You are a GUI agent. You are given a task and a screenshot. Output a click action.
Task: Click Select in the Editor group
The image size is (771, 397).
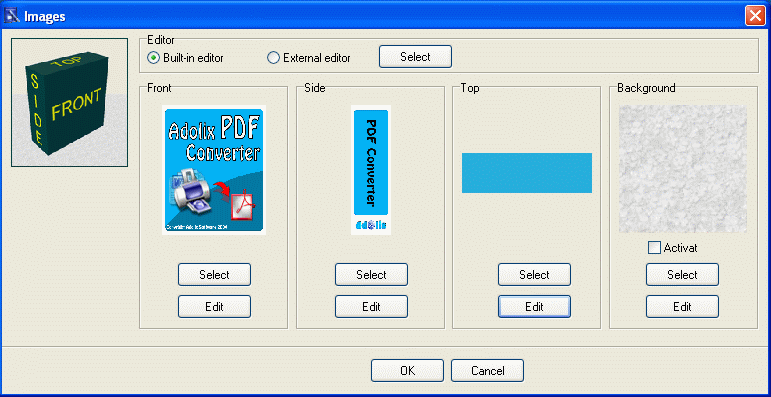point(415,57)
